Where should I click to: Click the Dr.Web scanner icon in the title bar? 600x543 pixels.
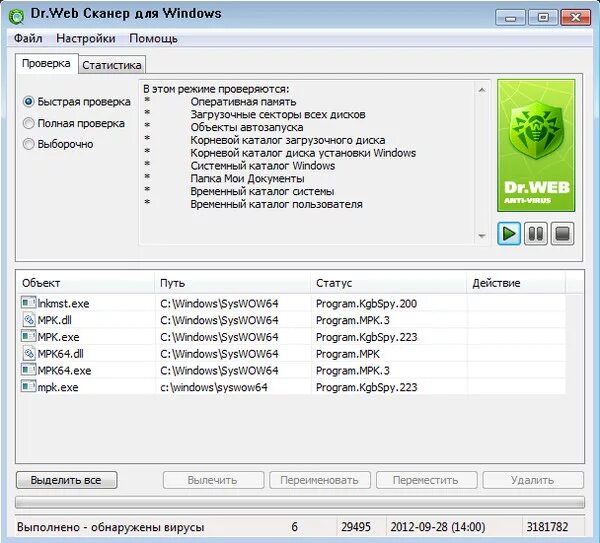click(x=16, y=15)
